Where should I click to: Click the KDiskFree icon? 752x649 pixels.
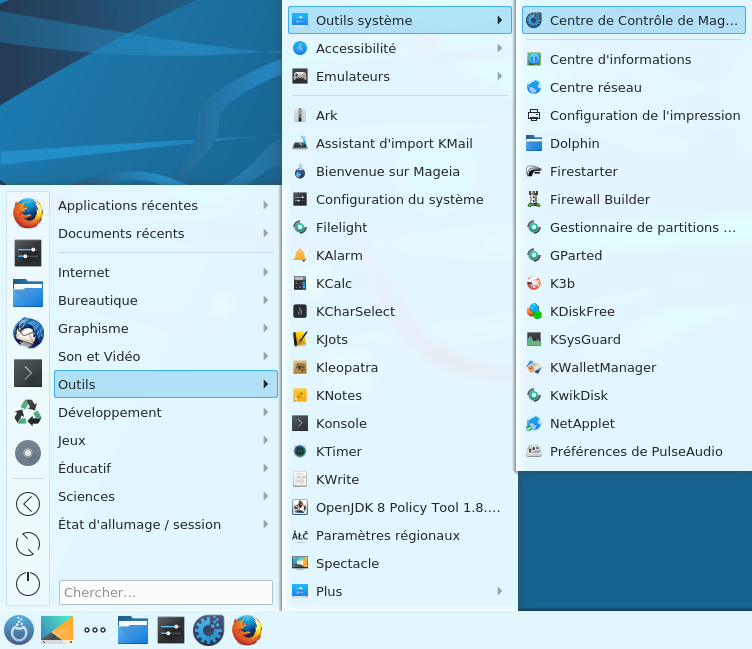534,311
